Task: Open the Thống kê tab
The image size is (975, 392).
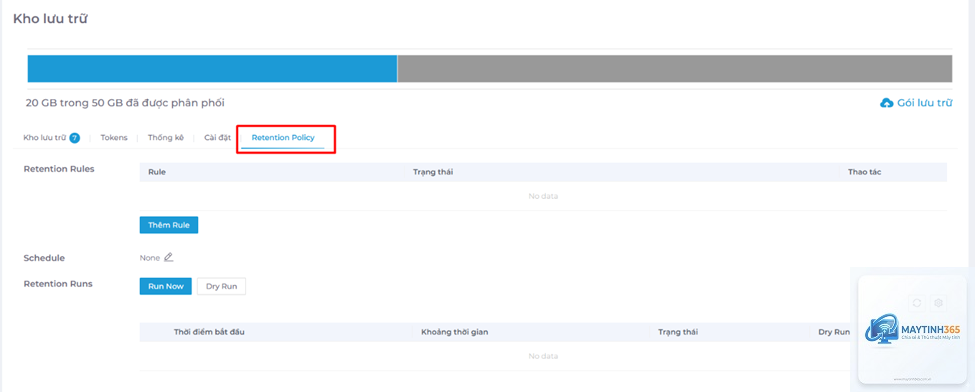Action: [165, 138]
